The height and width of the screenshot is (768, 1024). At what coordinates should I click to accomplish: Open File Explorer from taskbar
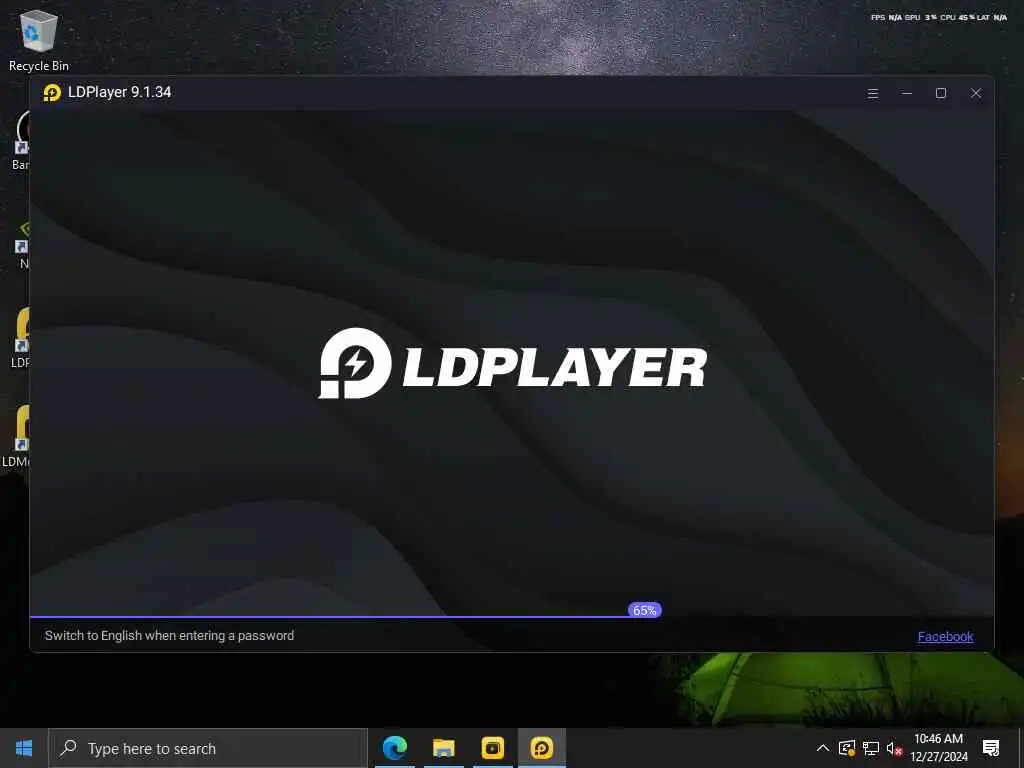click(443, 748)
